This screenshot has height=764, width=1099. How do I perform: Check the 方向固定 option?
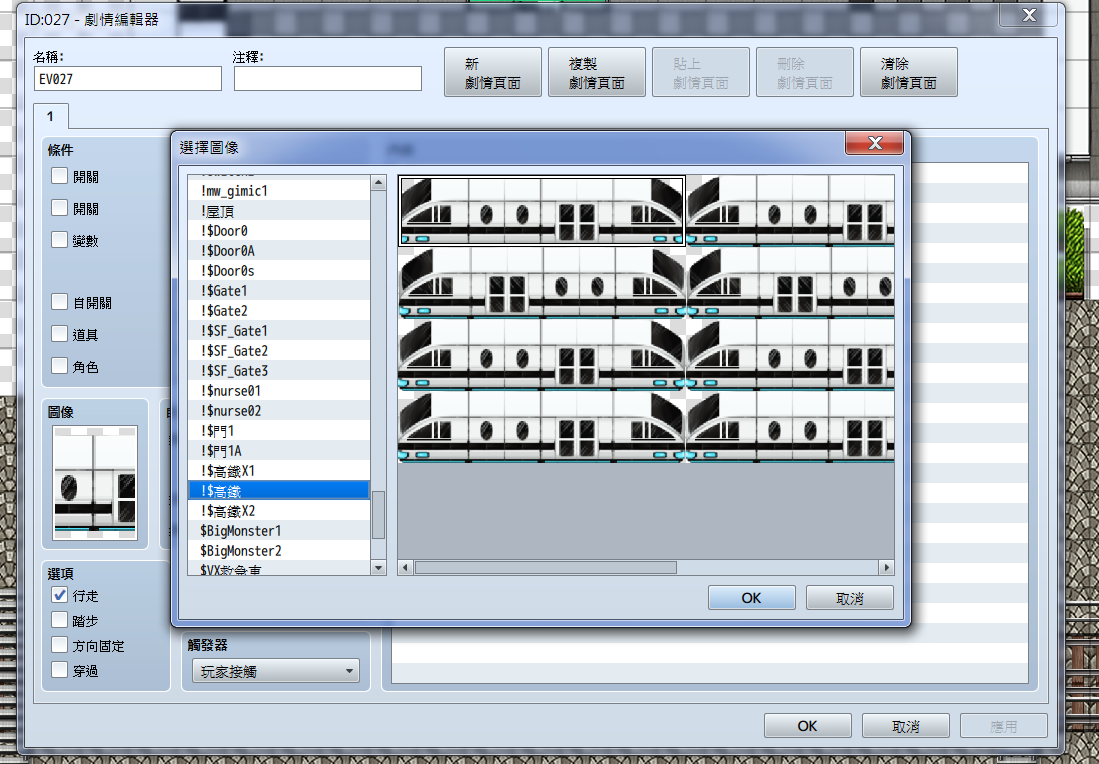point(60,646)
